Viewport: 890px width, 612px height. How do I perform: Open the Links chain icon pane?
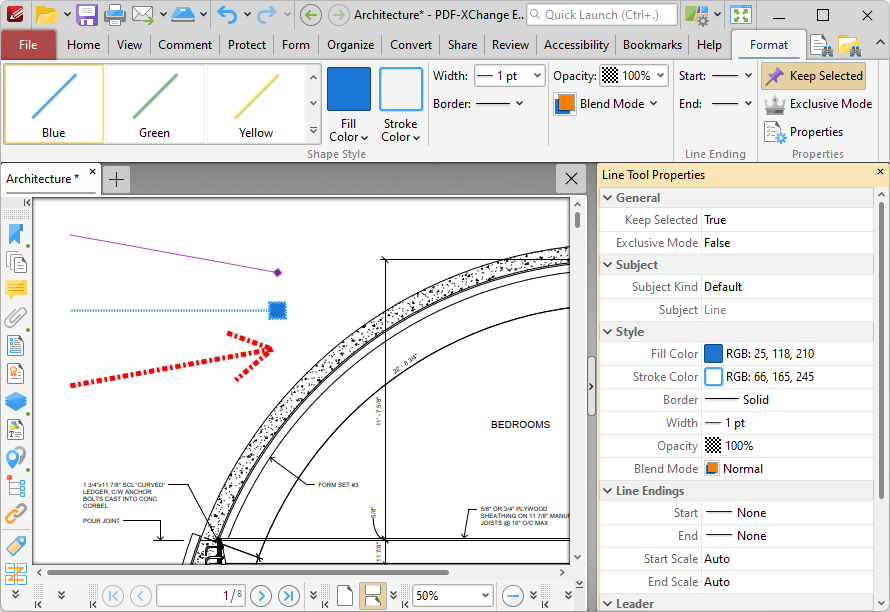pos(16,514)
